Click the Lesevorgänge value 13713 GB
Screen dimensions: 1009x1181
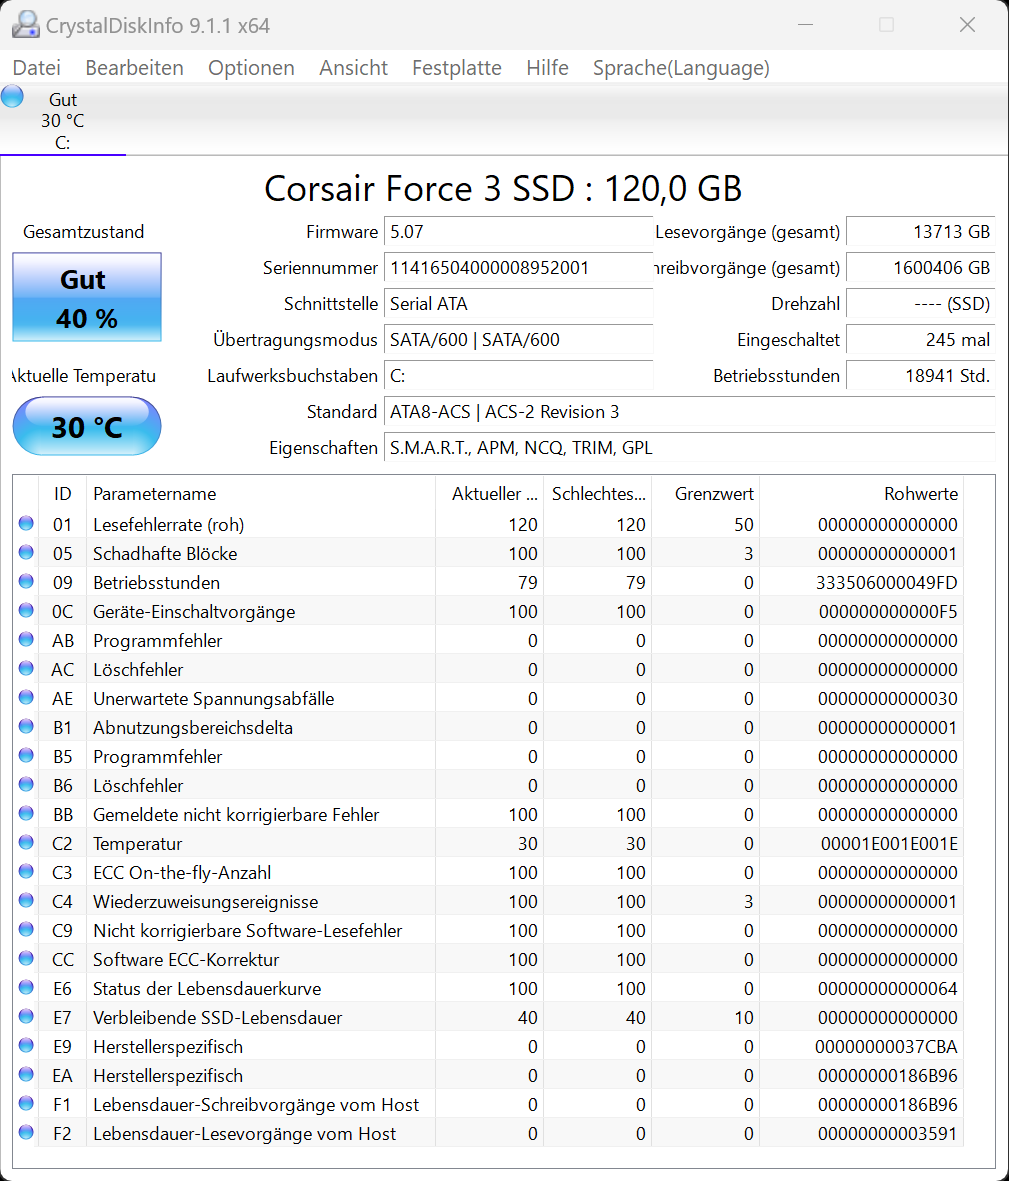[920, 232]
